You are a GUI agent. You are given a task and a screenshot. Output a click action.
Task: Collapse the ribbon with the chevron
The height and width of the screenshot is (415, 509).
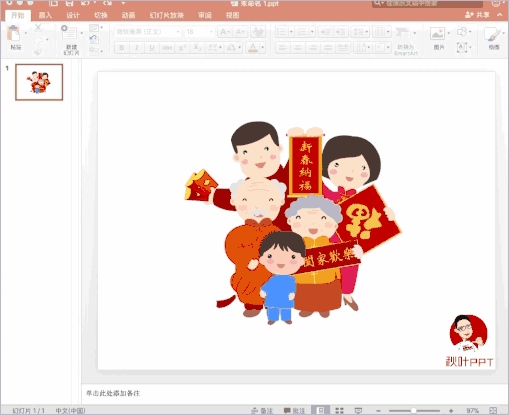[500, 15]
